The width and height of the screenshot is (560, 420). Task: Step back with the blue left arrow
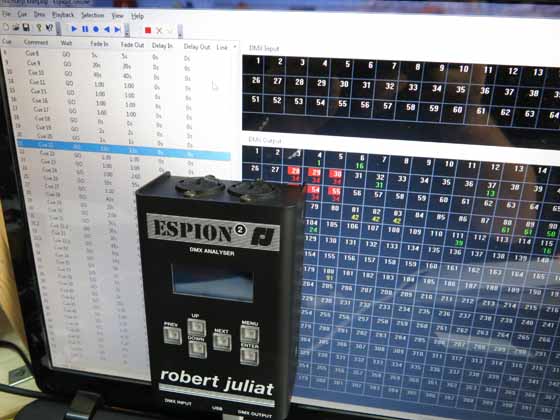tap(106, 29)
